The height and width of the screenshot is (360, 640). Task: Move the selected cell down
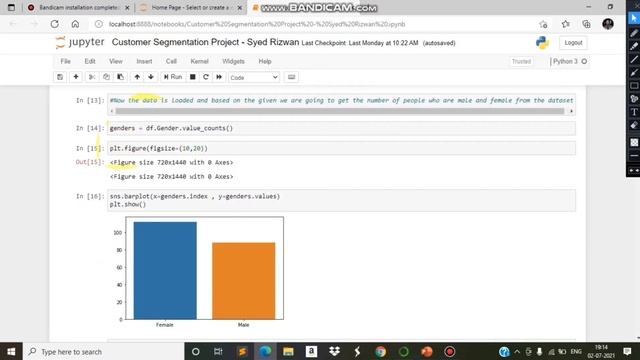[x=151, y=77]
